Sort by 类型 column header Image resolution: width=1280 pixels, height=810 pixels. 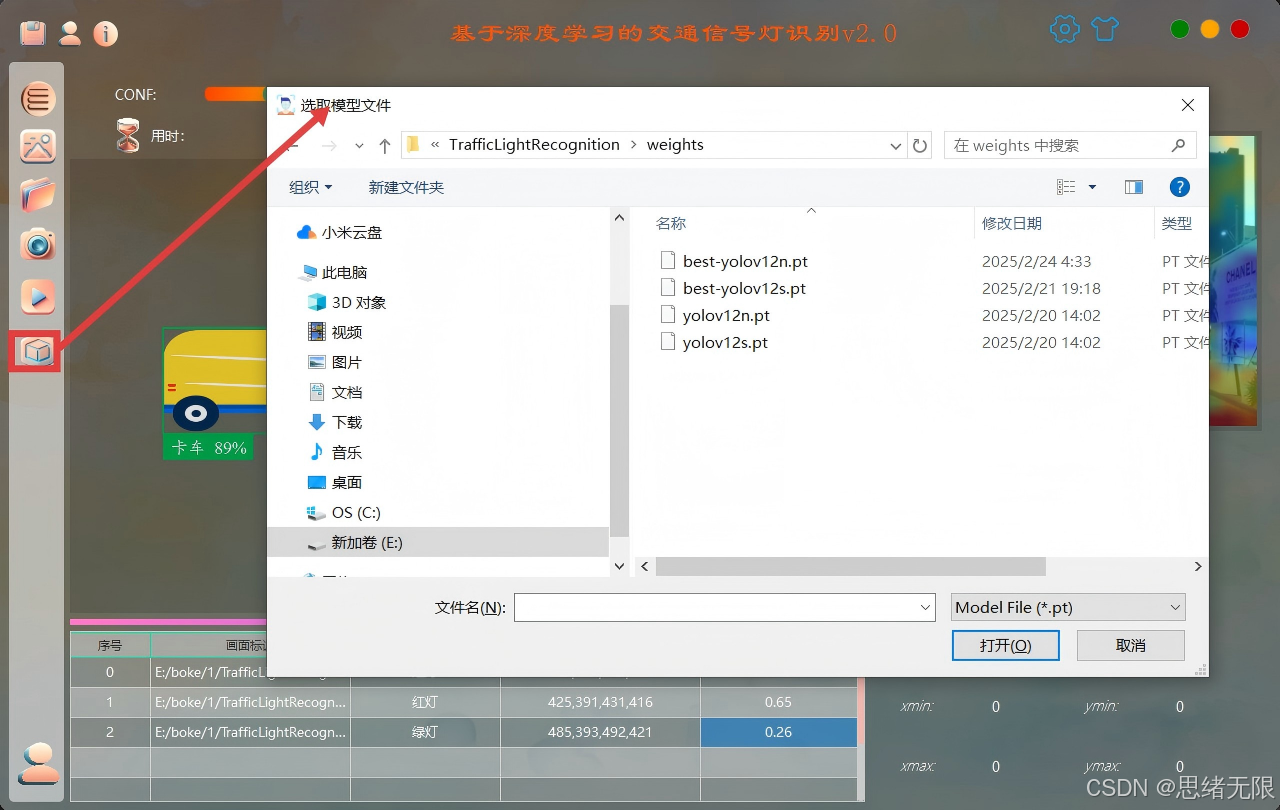click(x=1177, y=223)
